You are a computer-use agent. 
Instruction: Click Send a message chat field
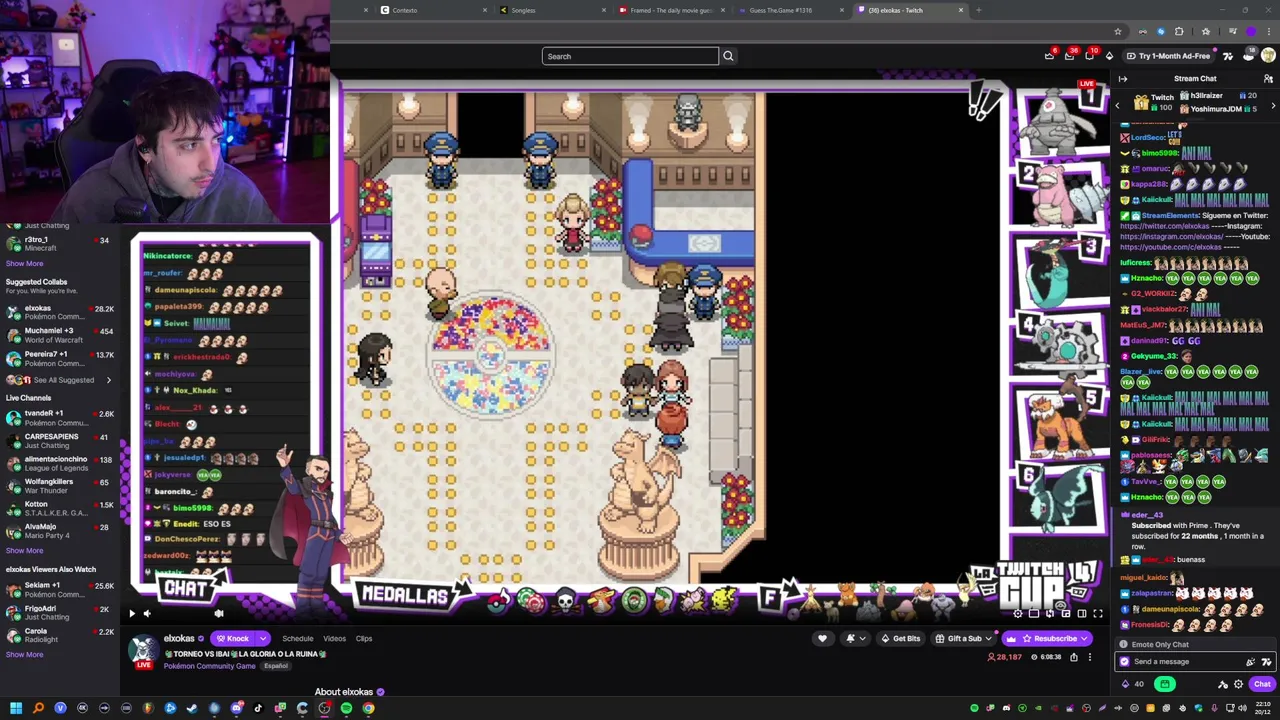(1195, 661)
